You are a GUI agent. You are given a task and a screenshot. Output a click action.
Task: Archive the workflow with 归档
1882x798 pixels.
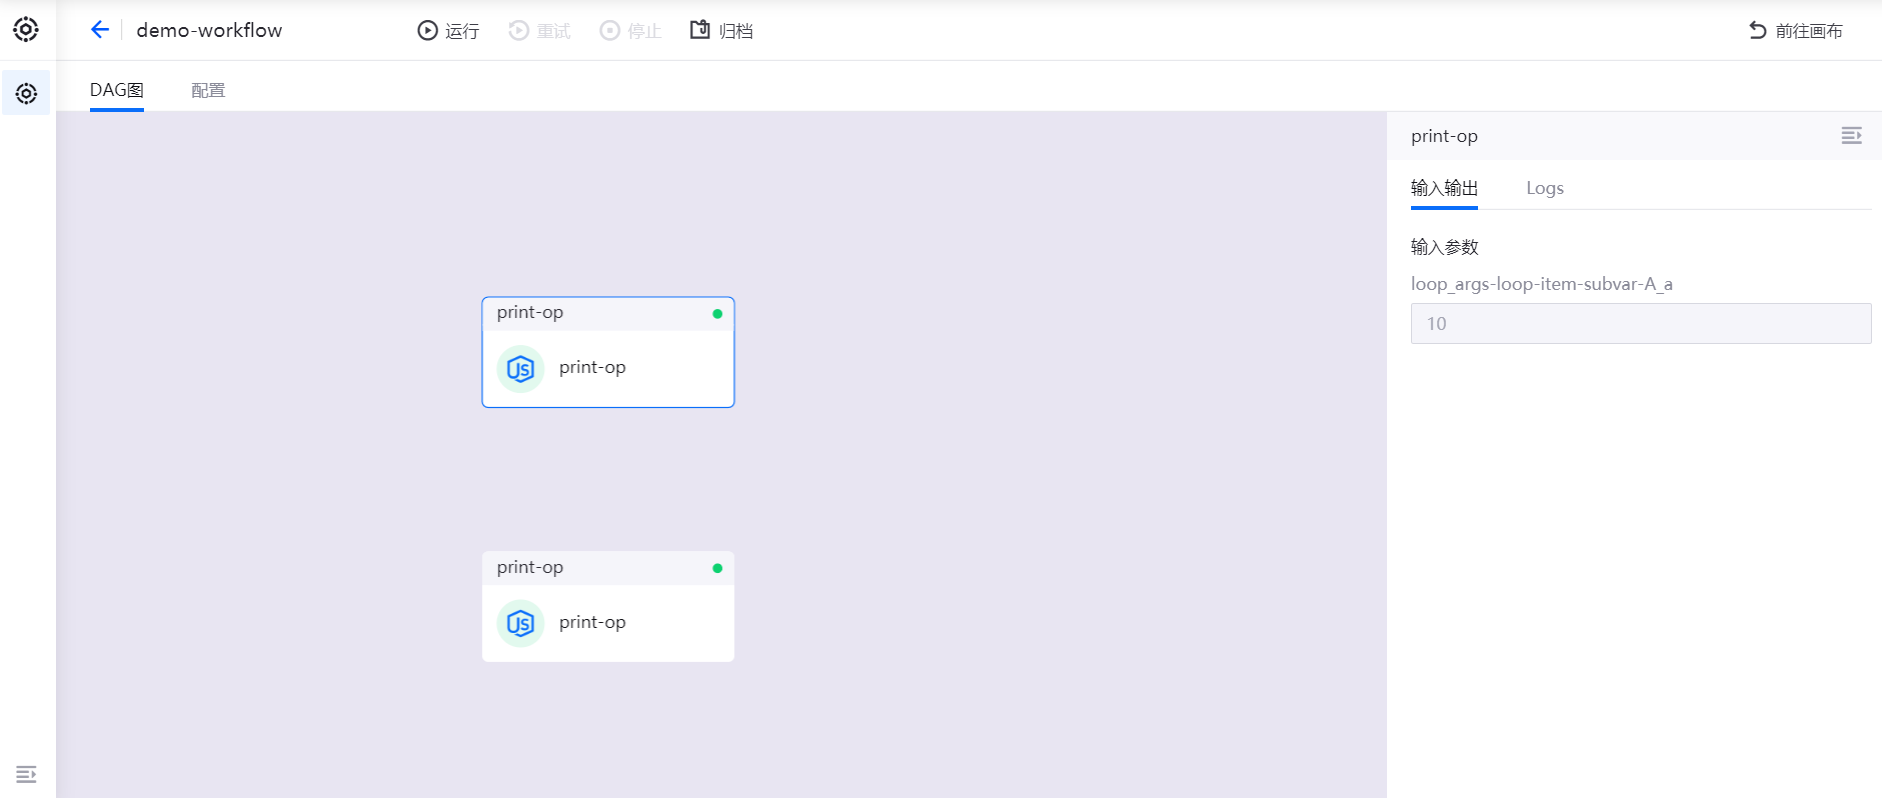click(721, 31)
